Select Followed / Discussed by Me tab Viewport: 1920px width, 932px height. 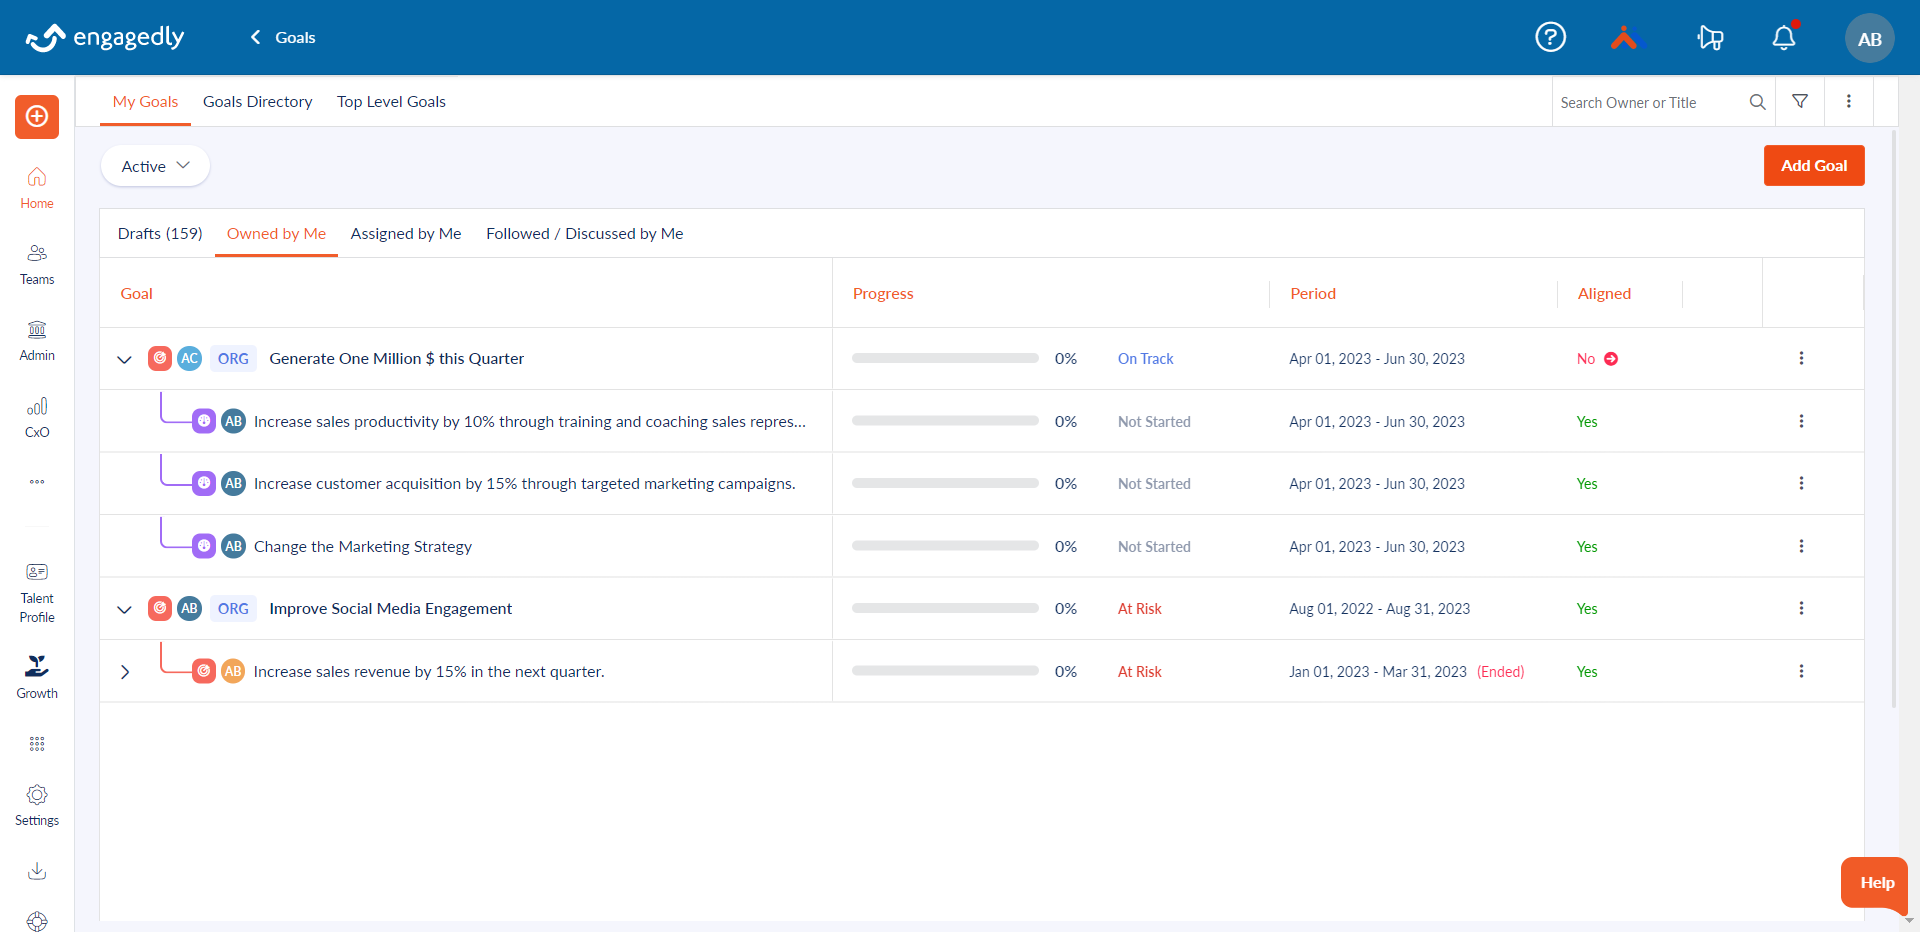pyautogui.click(x=585, y=233)
